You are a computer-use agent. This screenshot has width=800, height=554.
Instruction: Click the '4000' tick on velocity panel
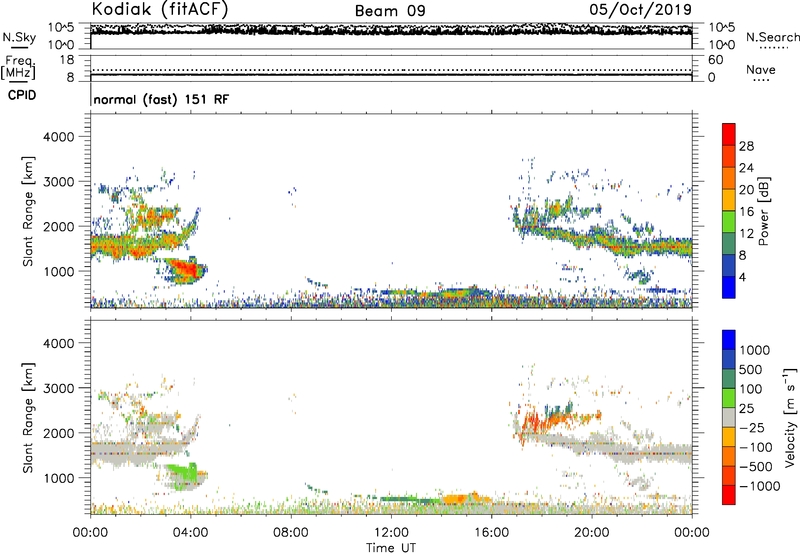58,344
